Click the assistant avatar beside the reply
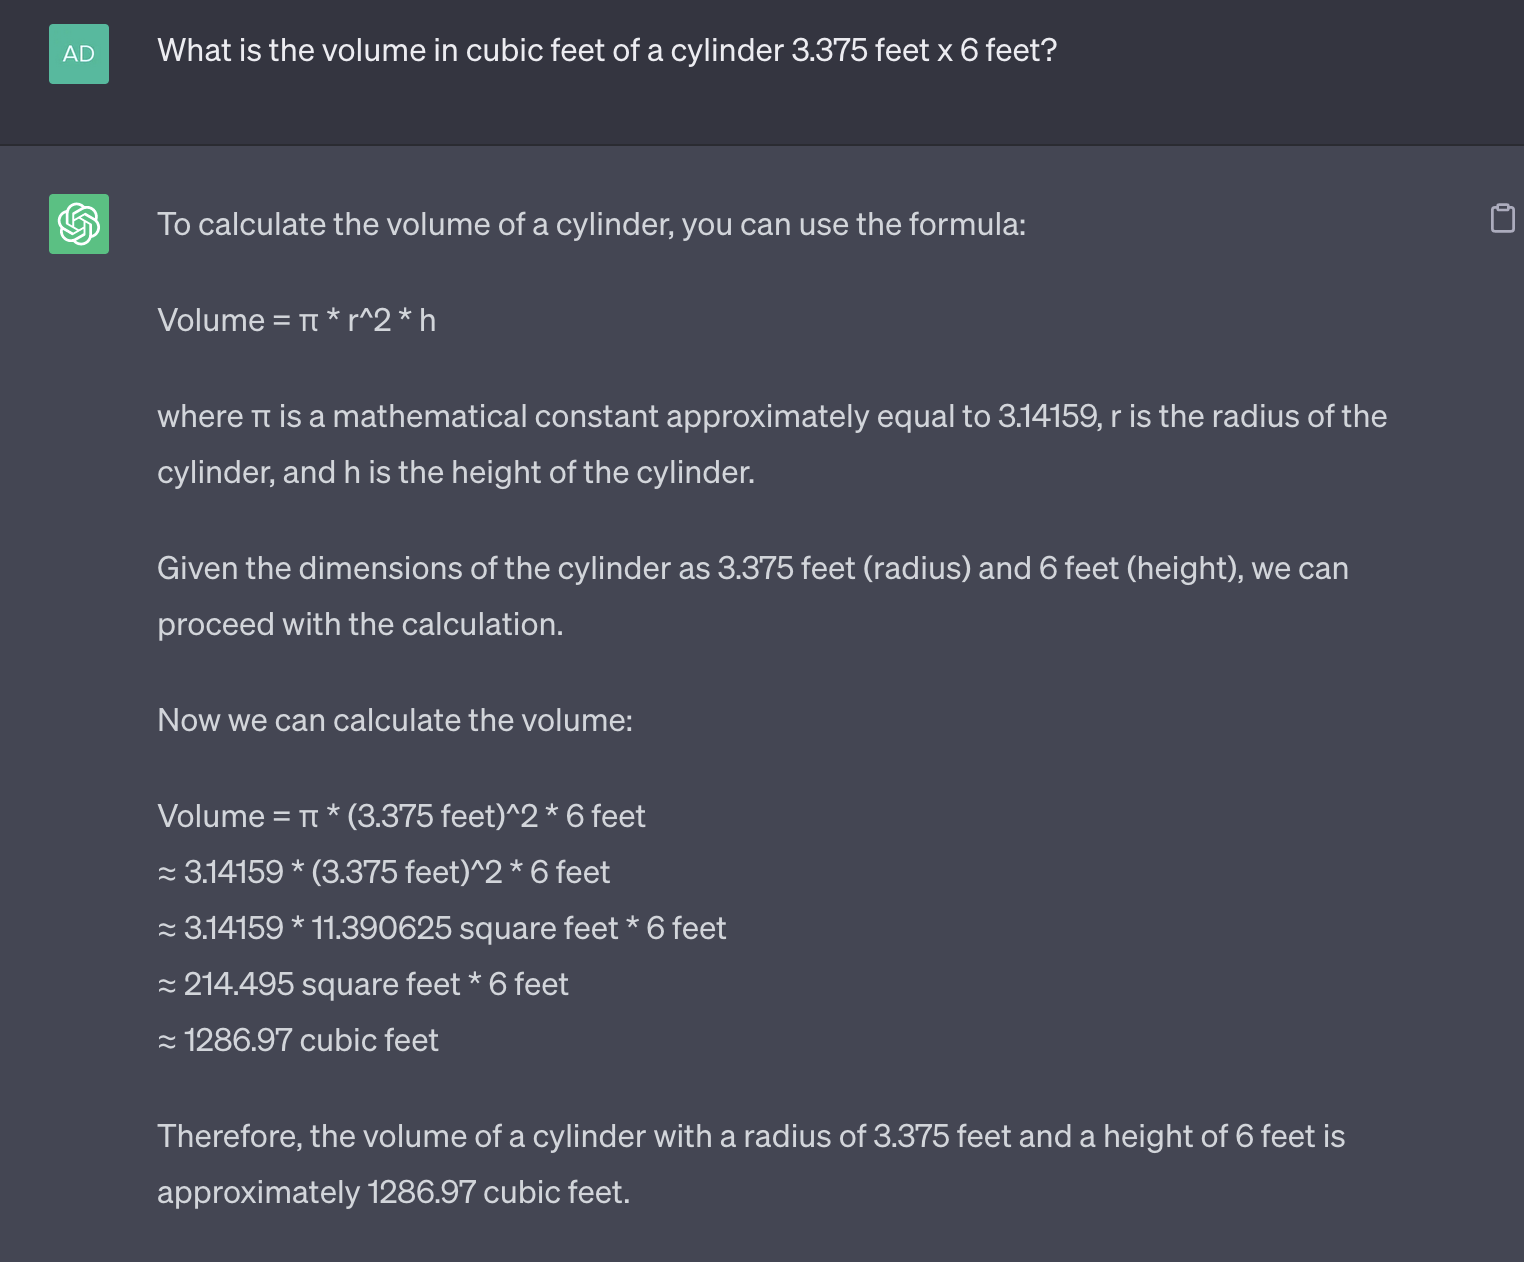Screen dimensions: 1524x1262 (x=78, y=224)
